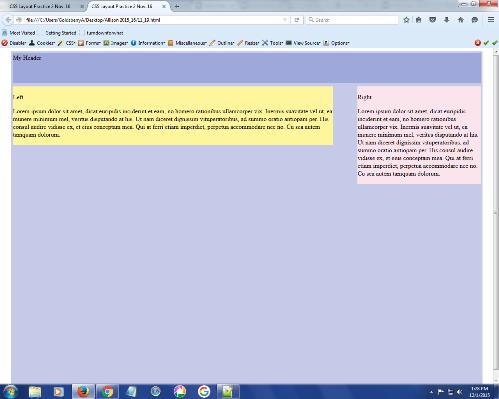The image size is (499, 399).
Task: Open the Information menu in Web Developer toolbar
Action: [x=148, y=43]
